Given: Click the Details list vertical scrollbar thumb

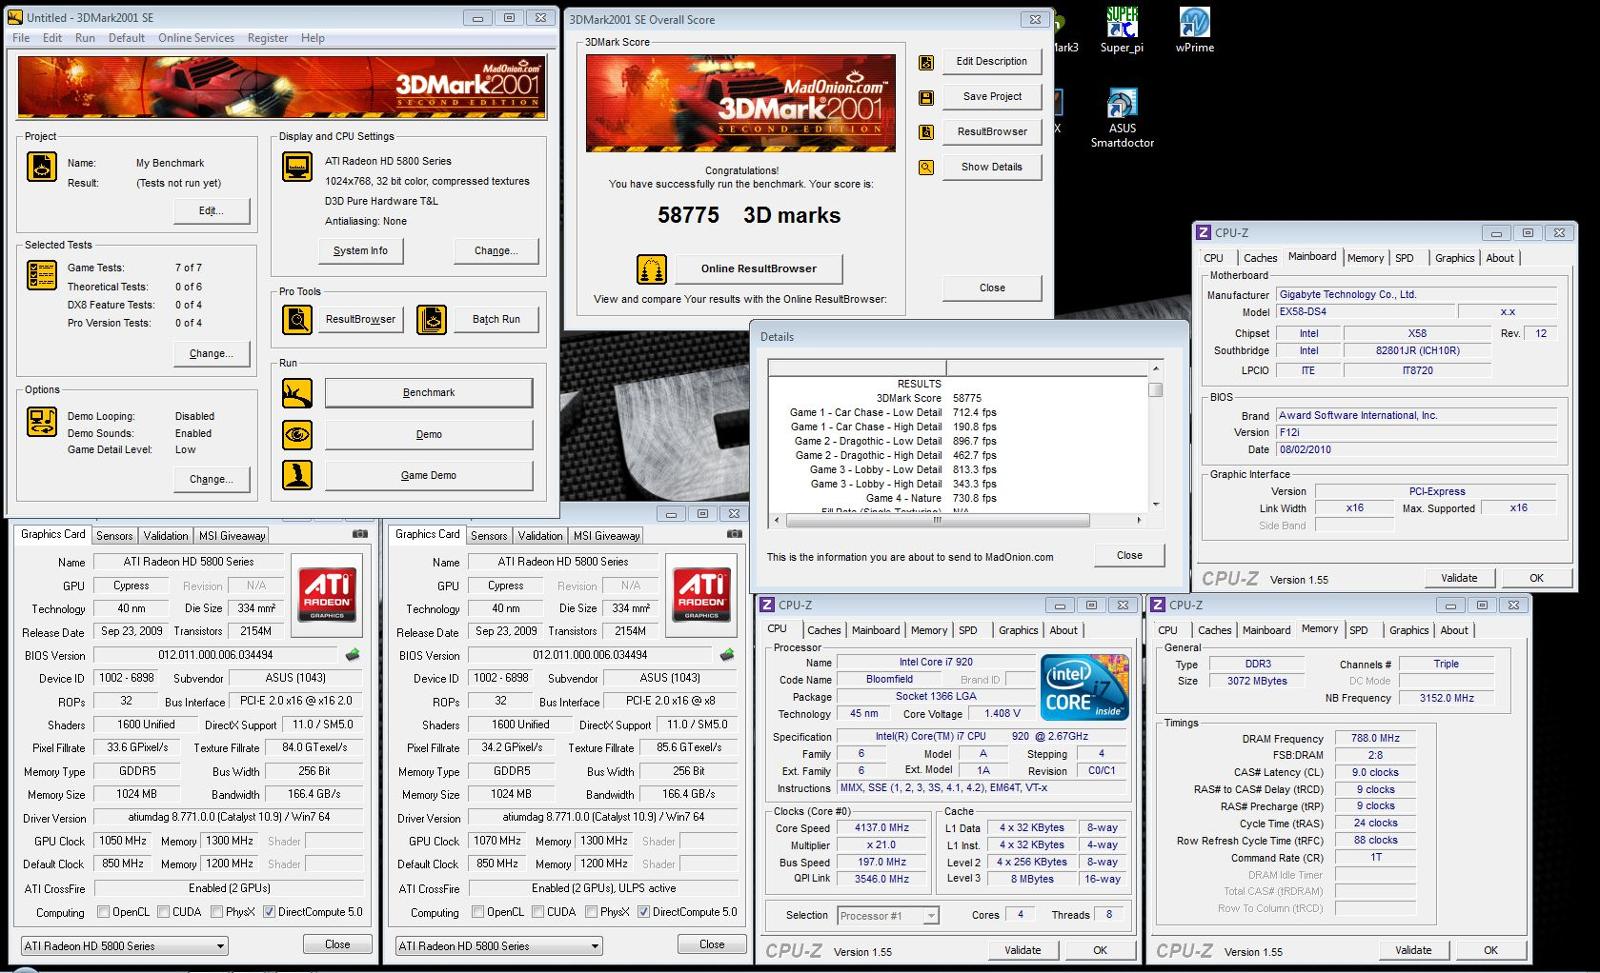Looking at the screenshot, I should pyautogui.click(x=1155, y=390).
